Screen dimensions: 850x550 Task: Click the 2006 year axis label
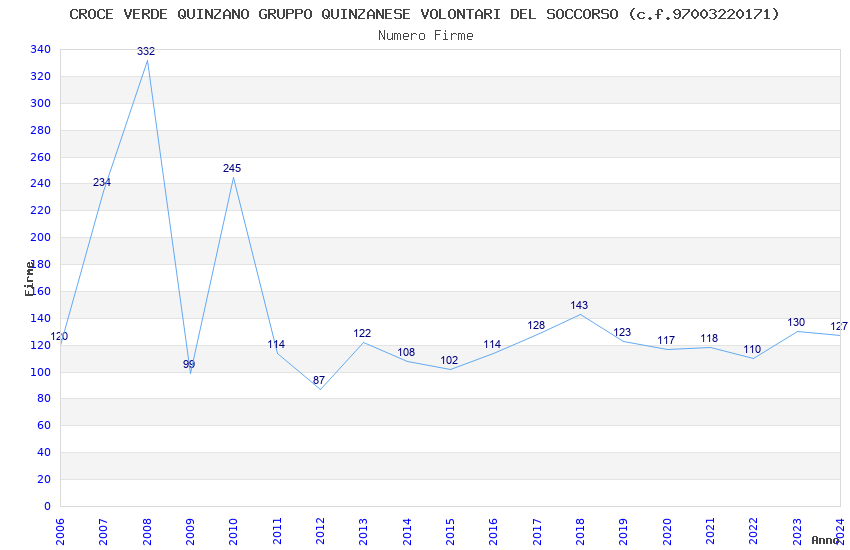pyautogui.click(x=60, y=531)
